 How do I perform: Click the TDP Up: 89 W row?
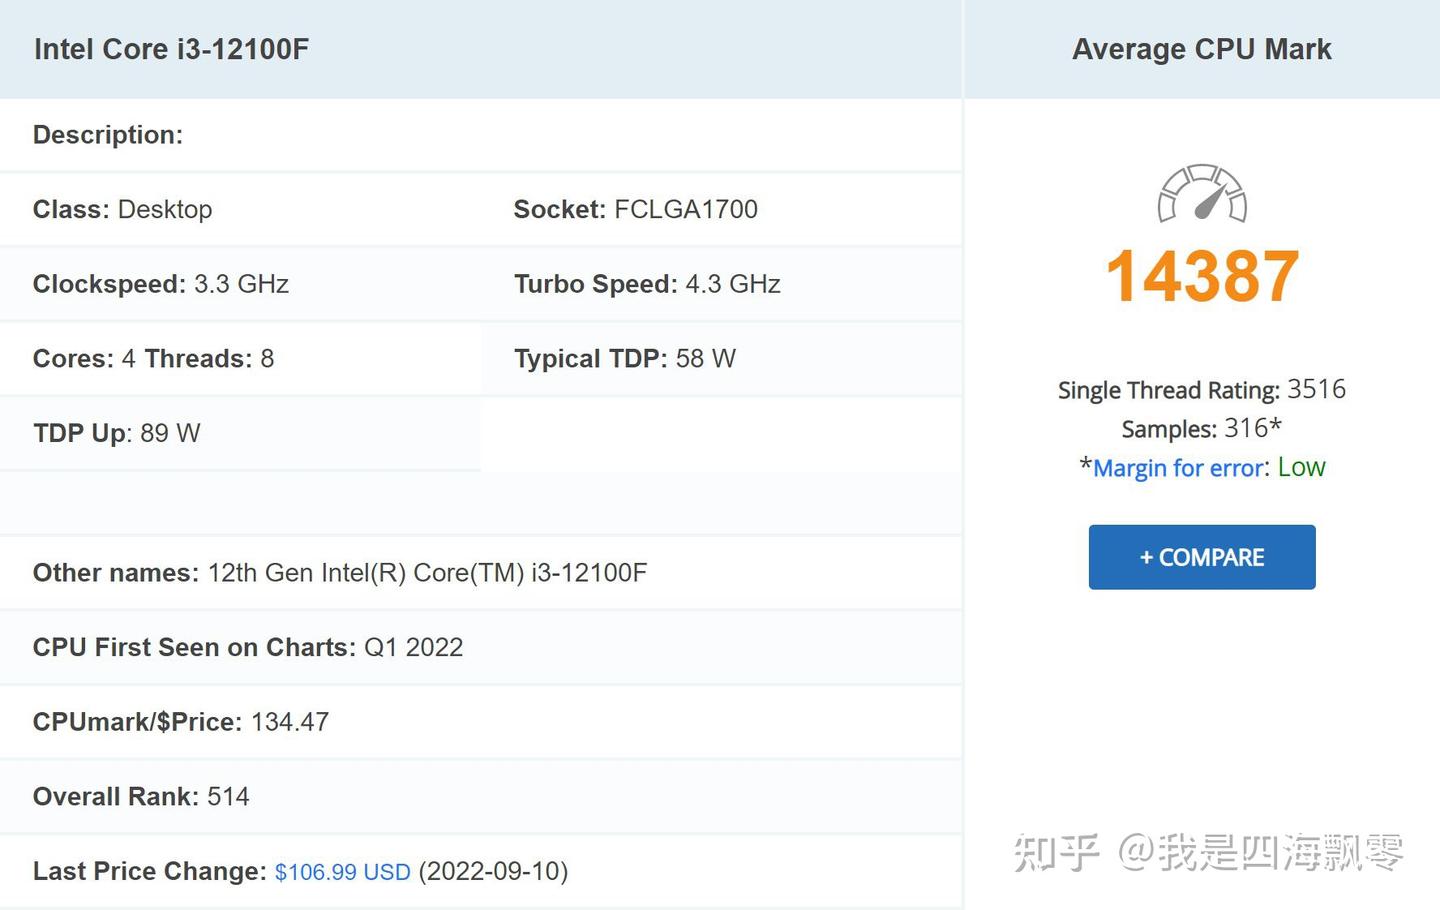pos(116,432)
